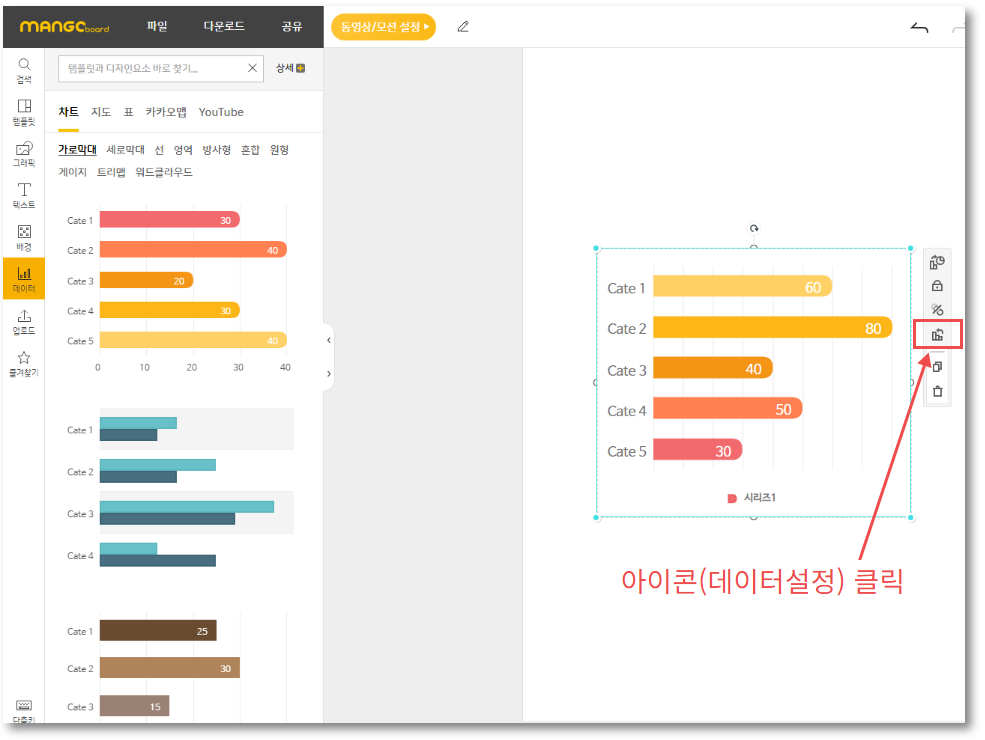Switch to the 표 tab

(128, 112)
